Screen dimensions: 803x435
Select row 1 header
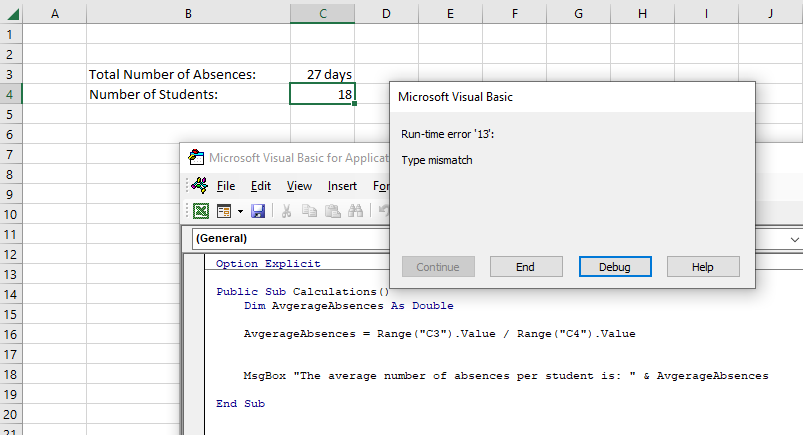(10, 34)
